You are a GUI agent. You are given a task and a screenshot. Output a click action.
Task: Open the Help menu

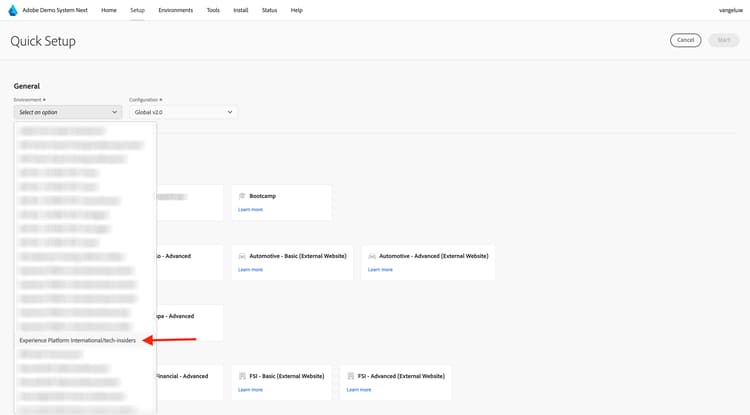[x=297, y=10]
